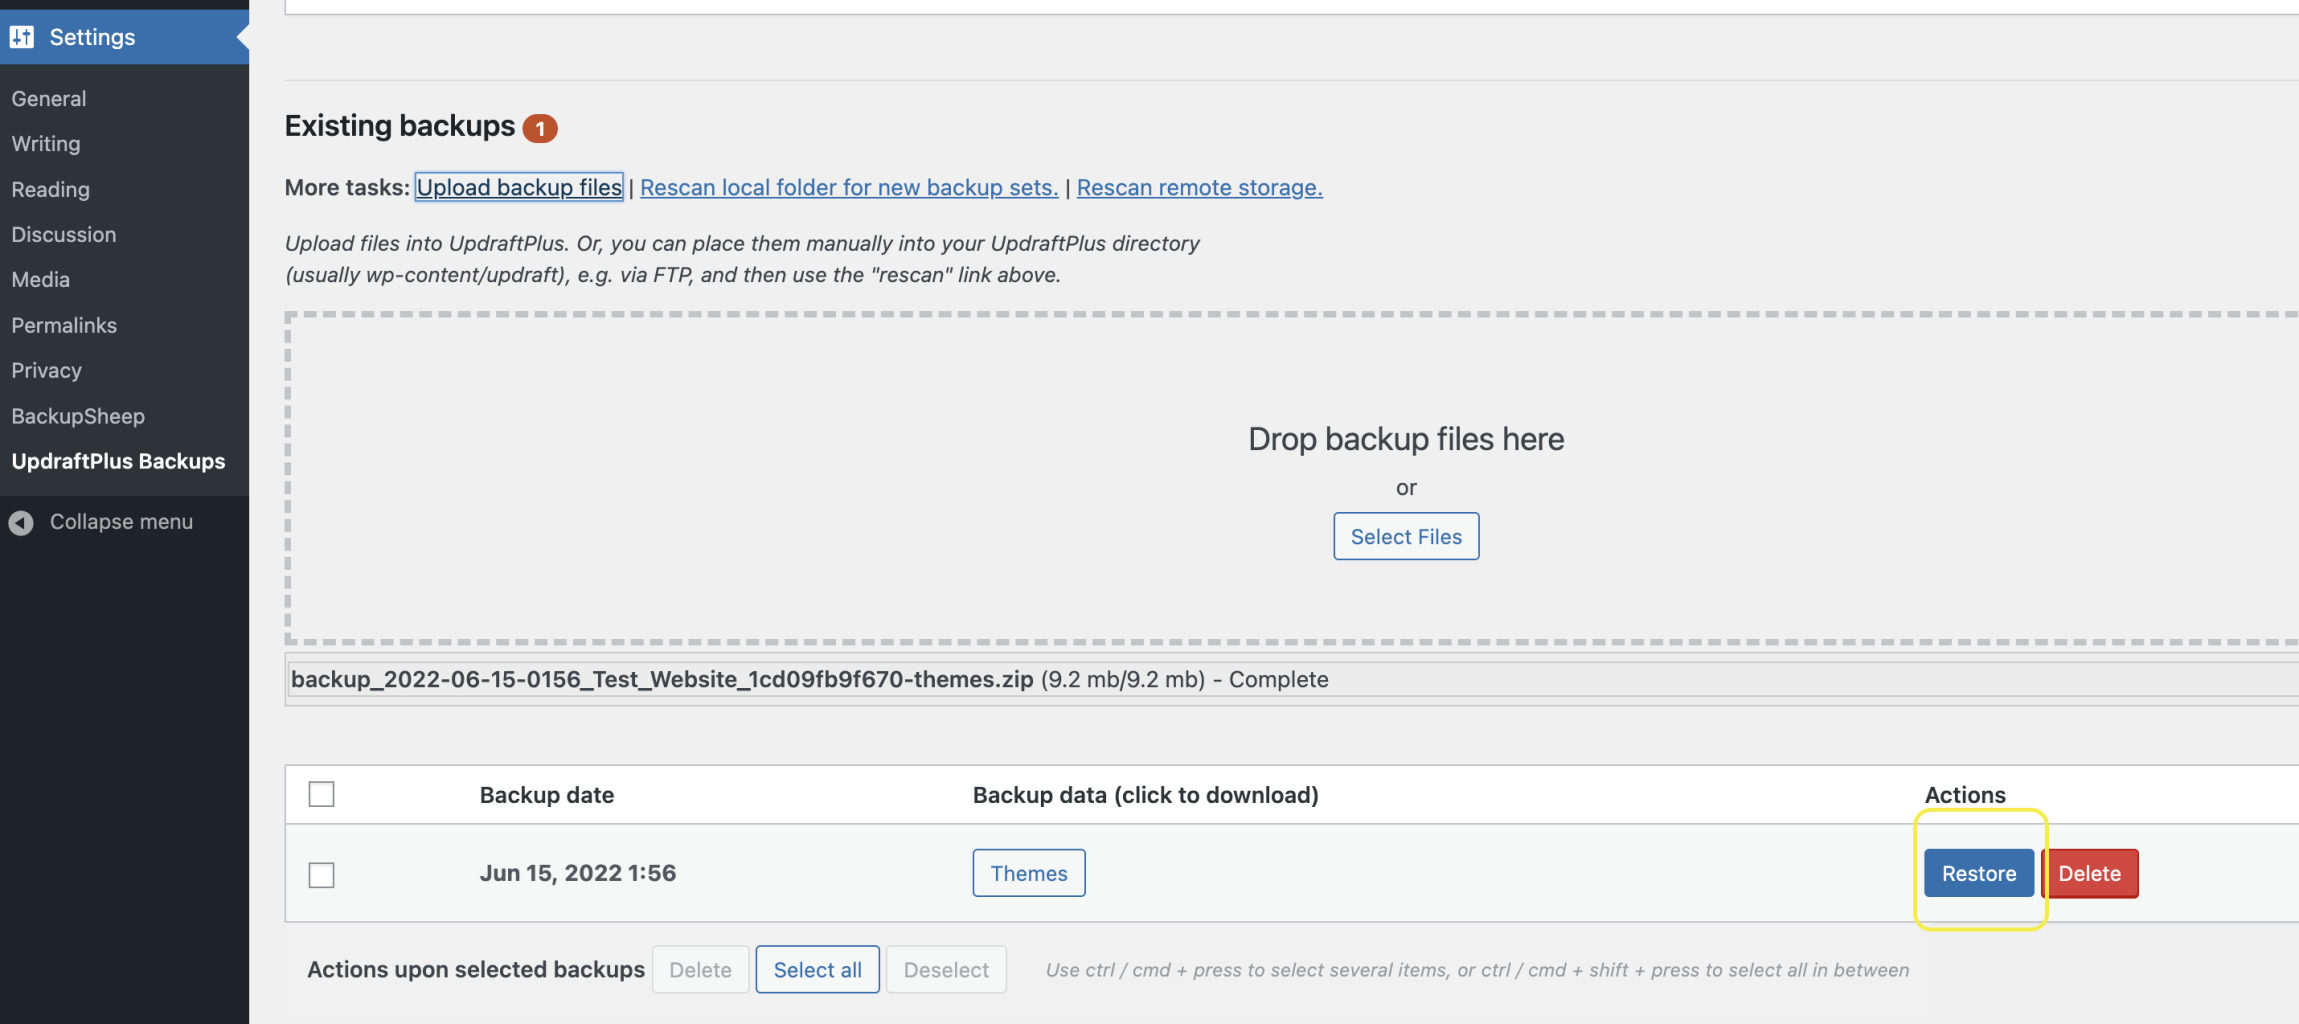Click the Existing backups heading
This screenshot has width=2299, height=1024.
pyautogui.click(x=400, y=126)
